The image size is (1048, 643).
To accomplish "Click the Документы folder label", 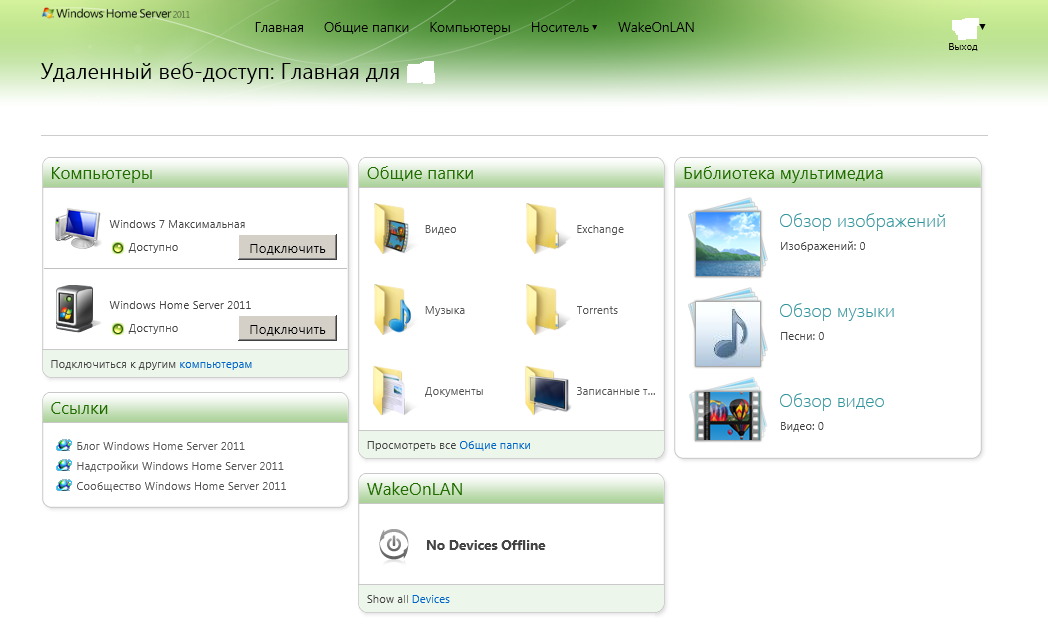I will (x=454, y=391).
